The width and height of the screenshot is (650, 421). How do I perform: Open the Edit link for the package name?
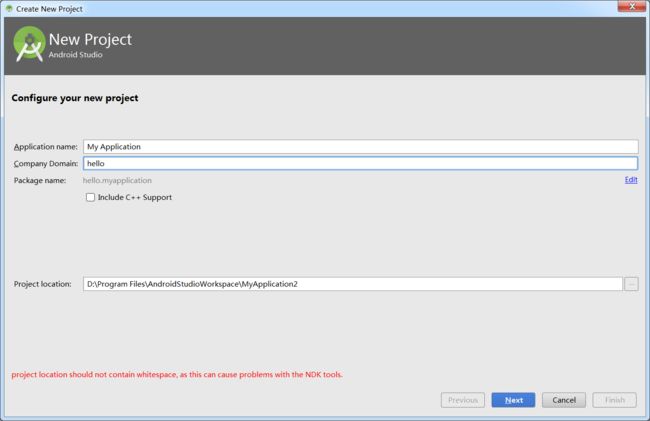click(x=631, y=180)
